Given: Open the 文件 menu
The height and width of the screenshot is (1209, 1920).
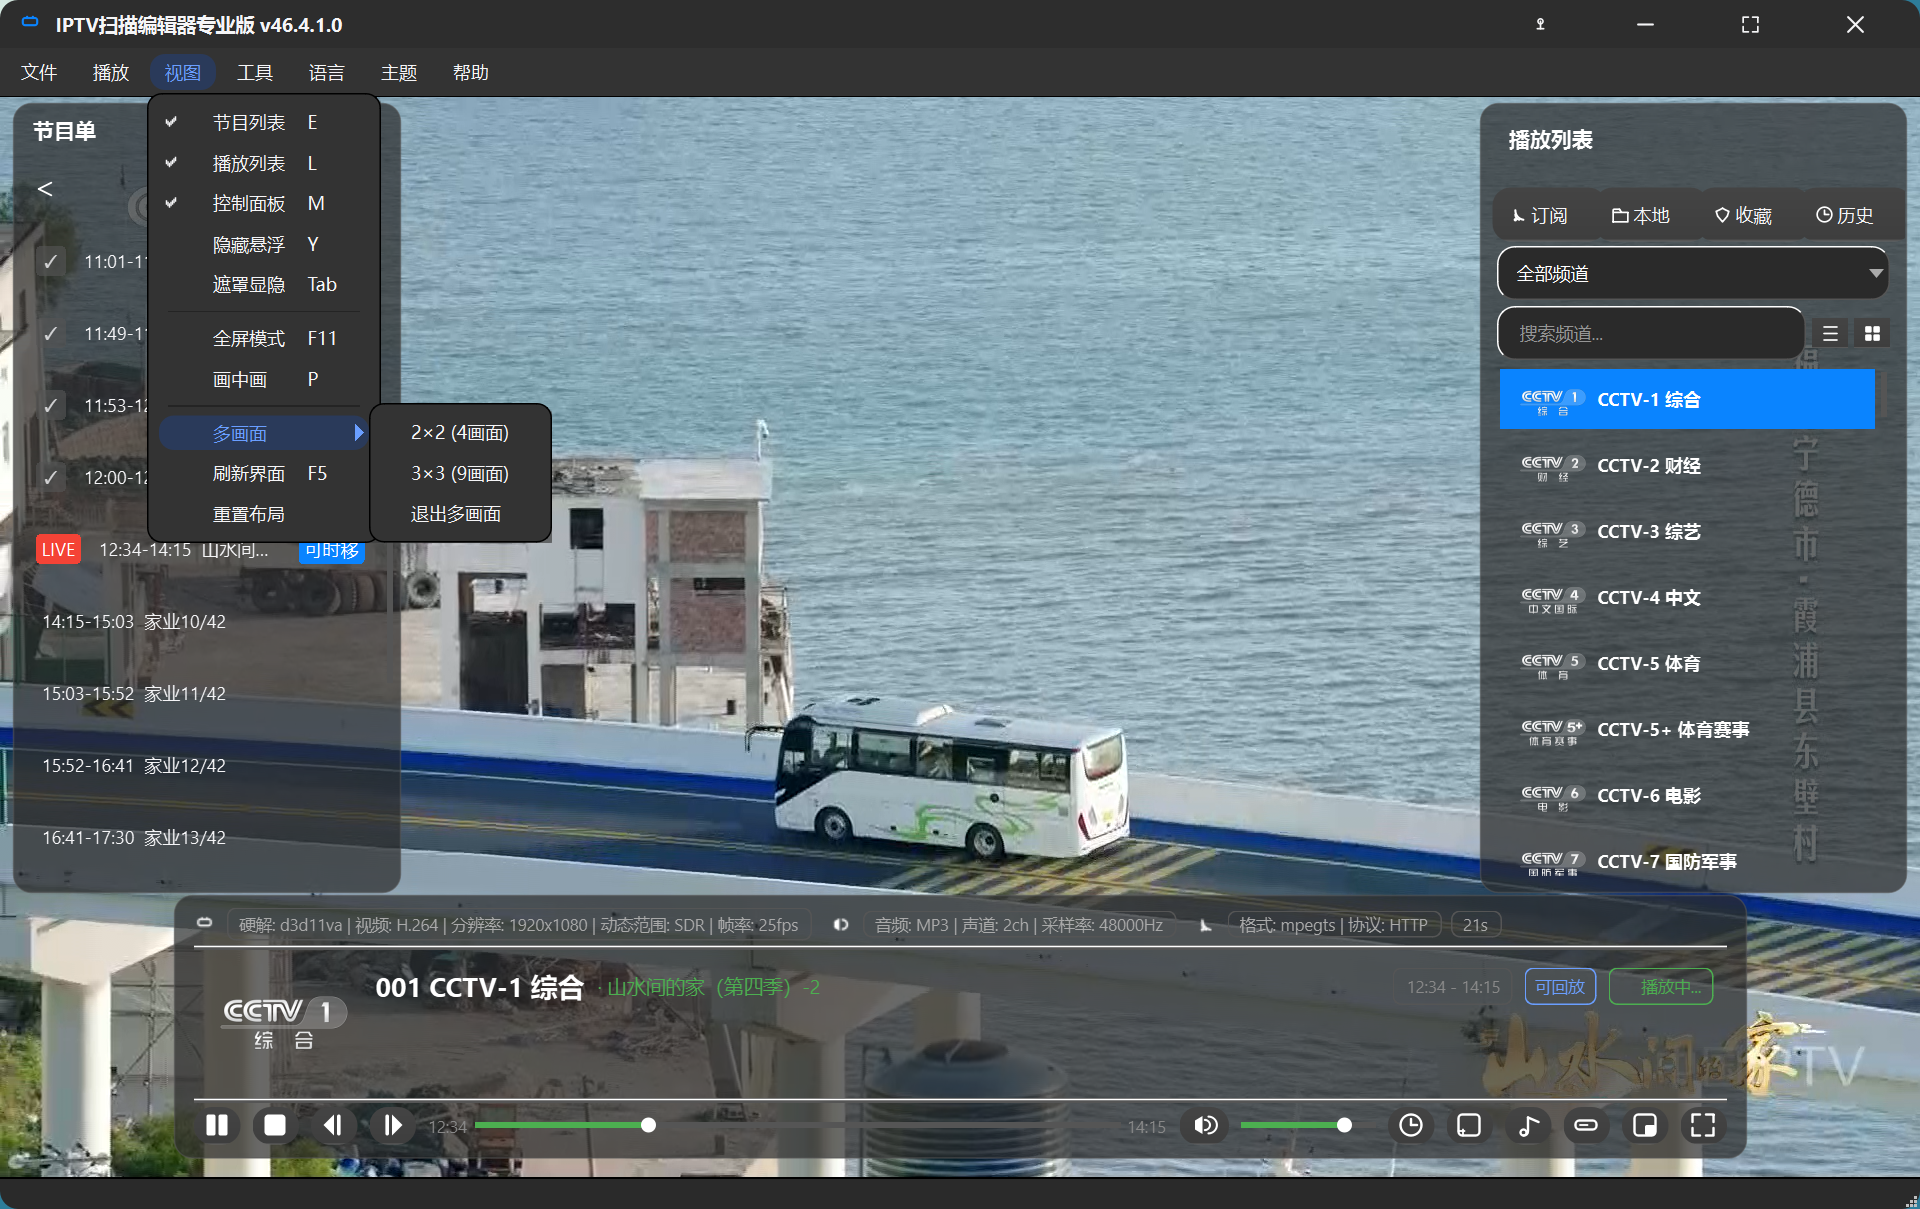Looking at the screenshot, I should click(39, 73).
